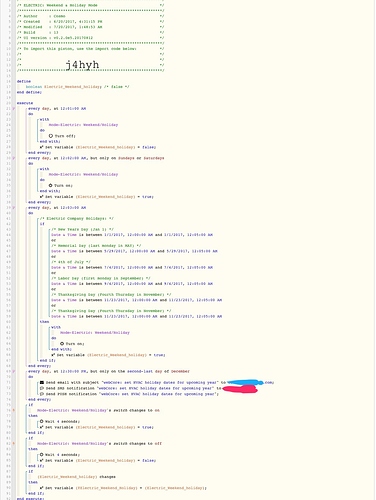
Task: Open the 12:02:00 AM Sundays or Saturdays timer
Action: point(96,158)
